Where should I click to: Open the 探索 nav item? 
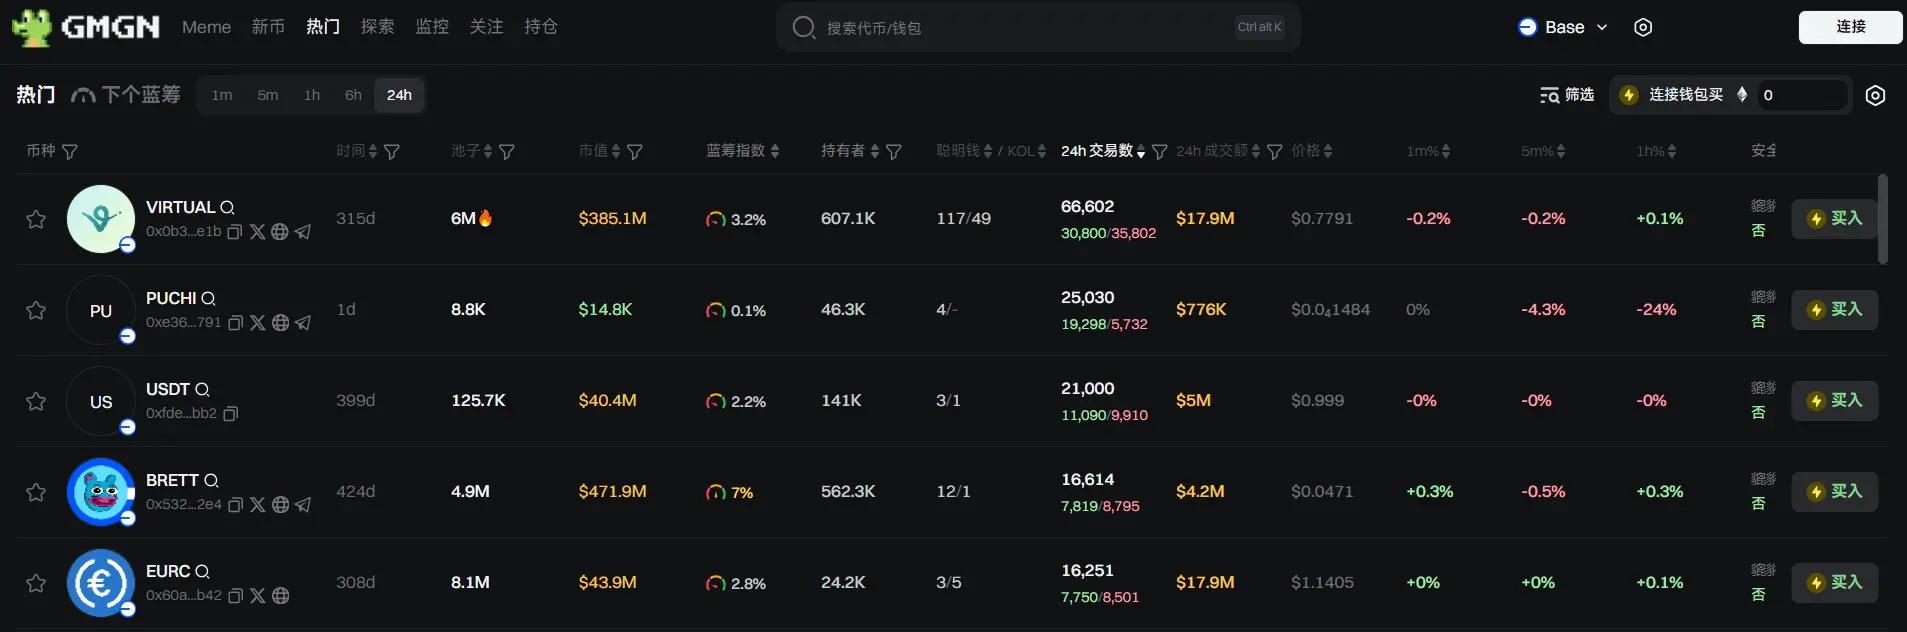pyautogui.click(x=377, y=27)
